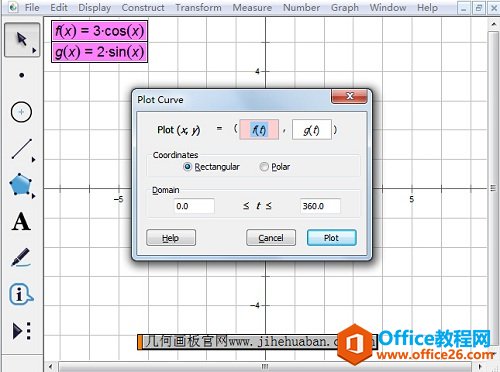Viewport: 500px width, 372px height.
Task: Select the Information tool
Action: [21, 294]
